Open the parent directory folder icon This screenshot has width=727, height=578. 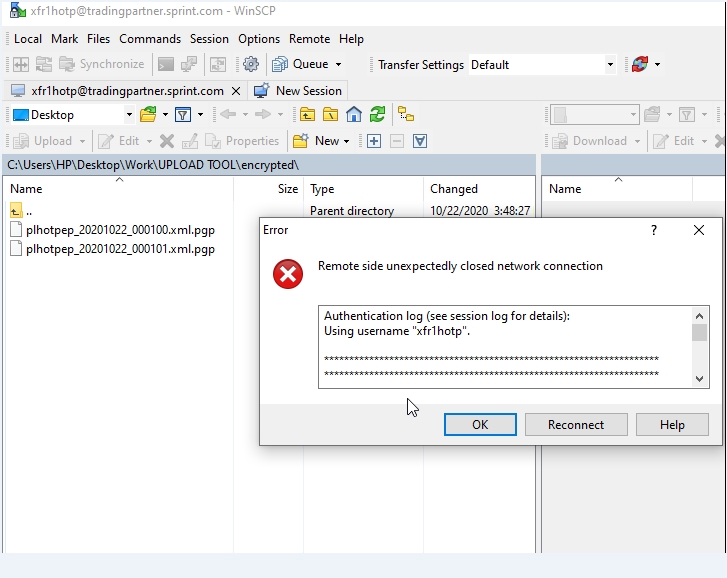307,115
